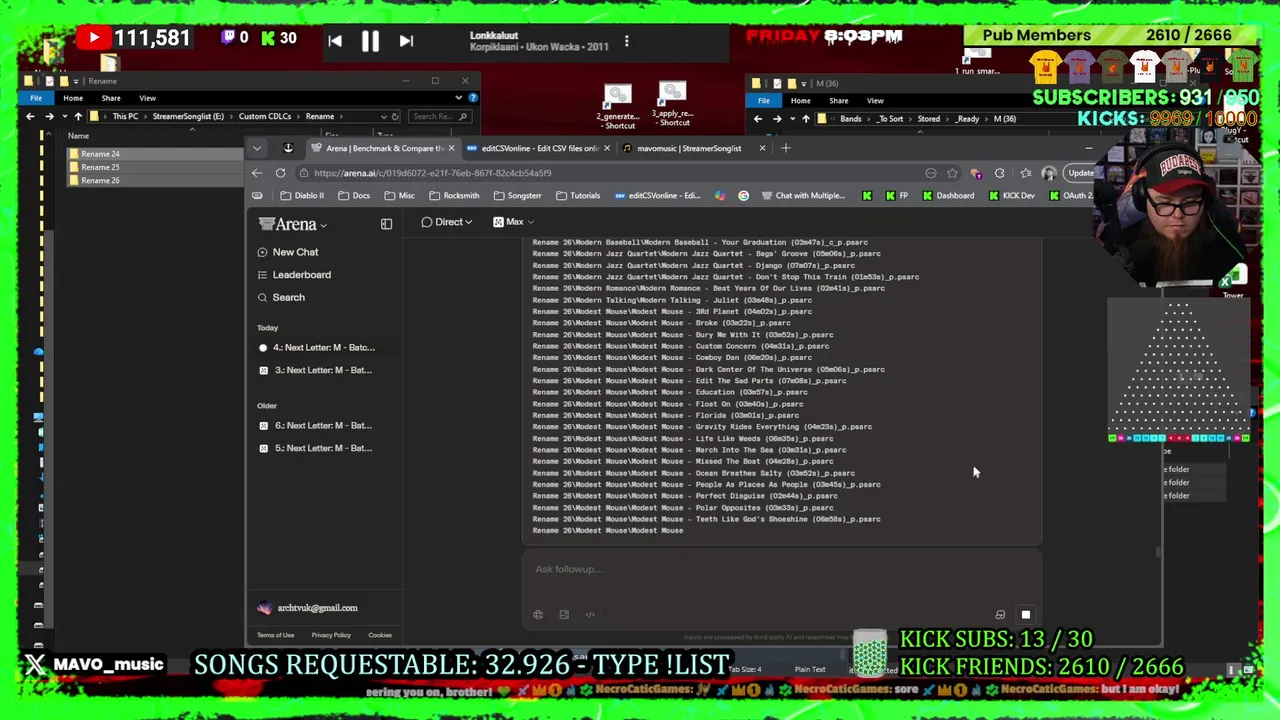Click Up arrow in Rename Explorer window

[x=78, y=116]
